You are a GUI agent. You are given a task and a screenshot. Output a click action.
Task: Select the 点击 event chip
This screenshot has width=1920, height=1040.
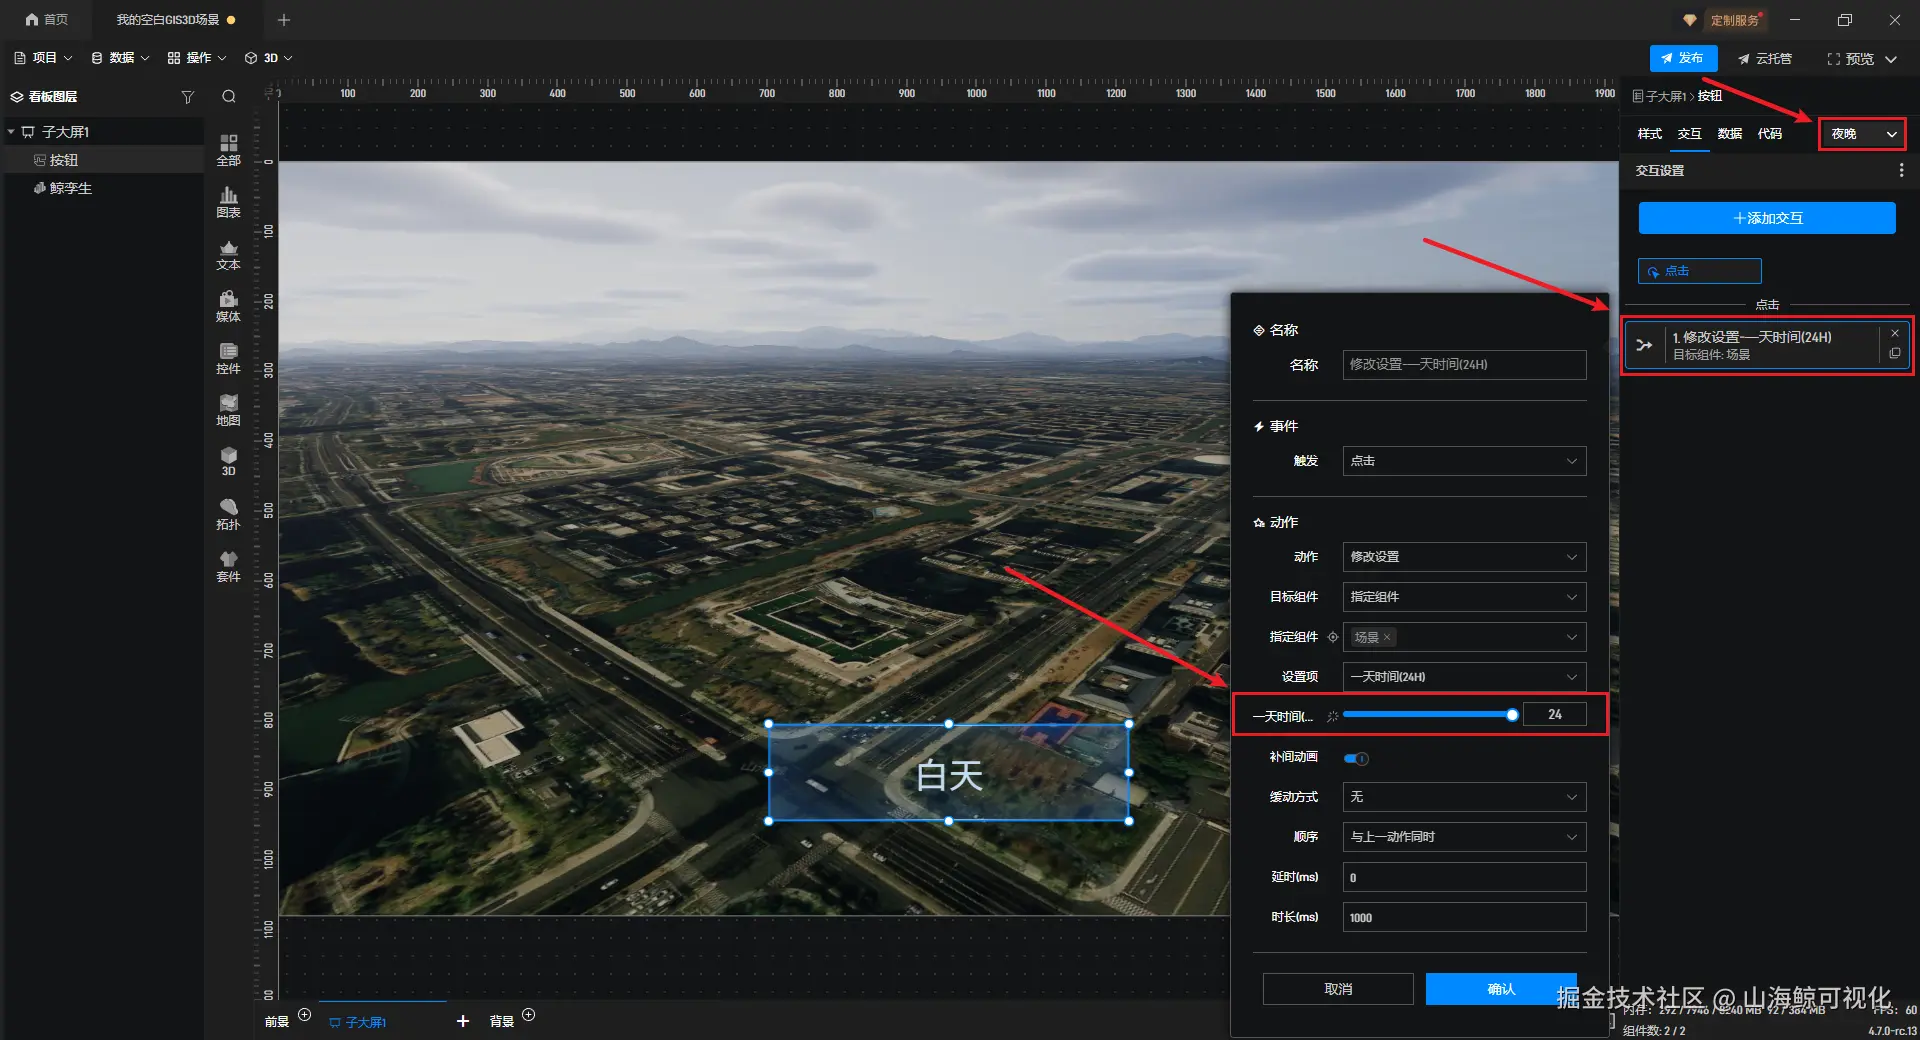coord(1700,271)
